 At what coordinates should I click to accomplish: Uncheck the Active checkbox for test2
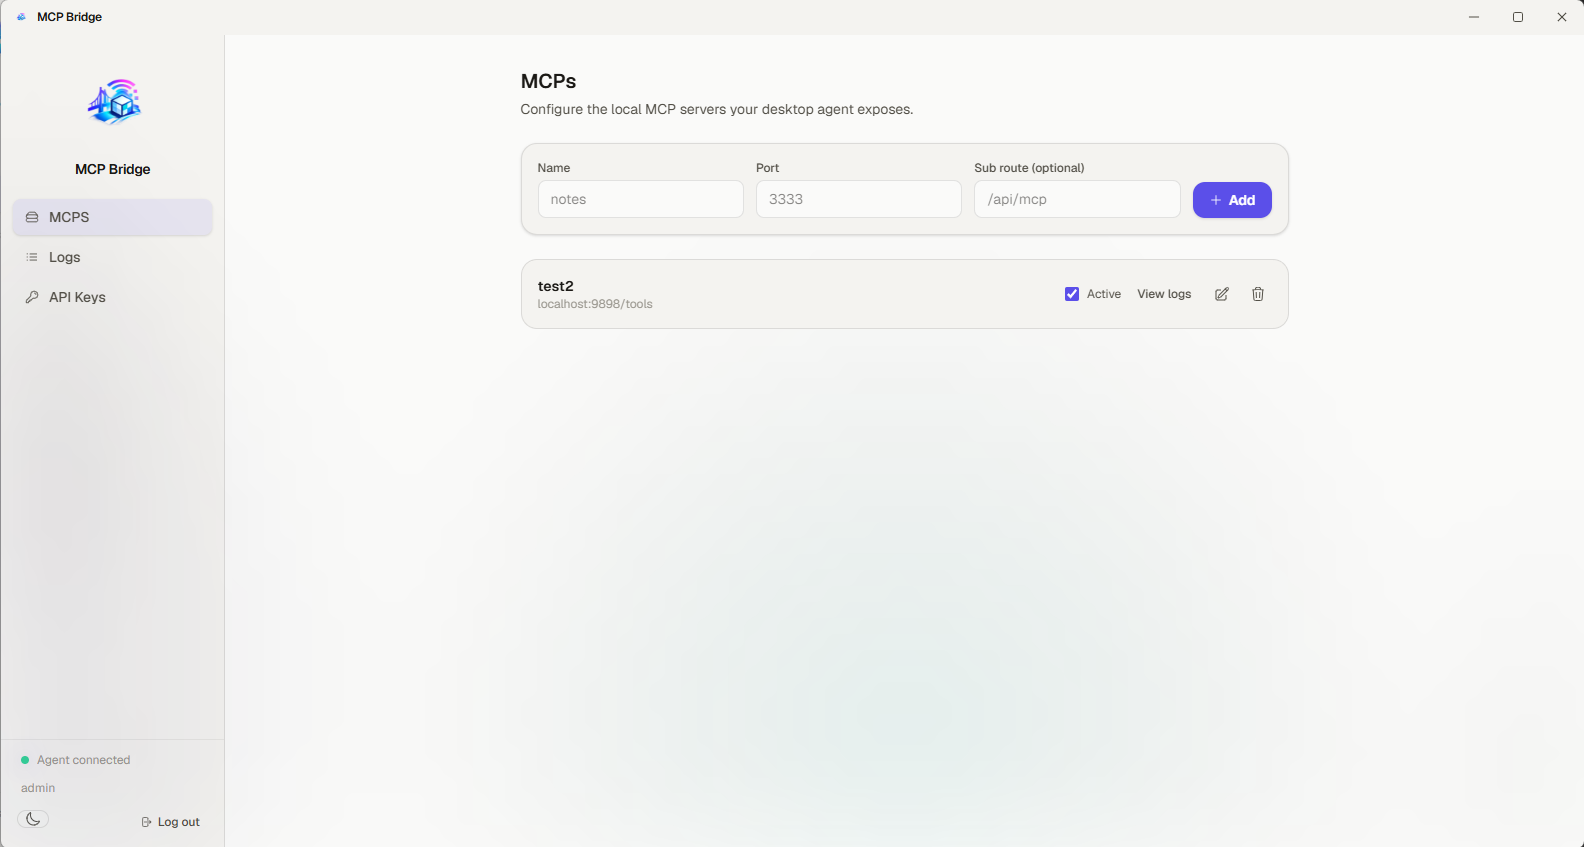pyautogui.click(x=1072, y=294)
